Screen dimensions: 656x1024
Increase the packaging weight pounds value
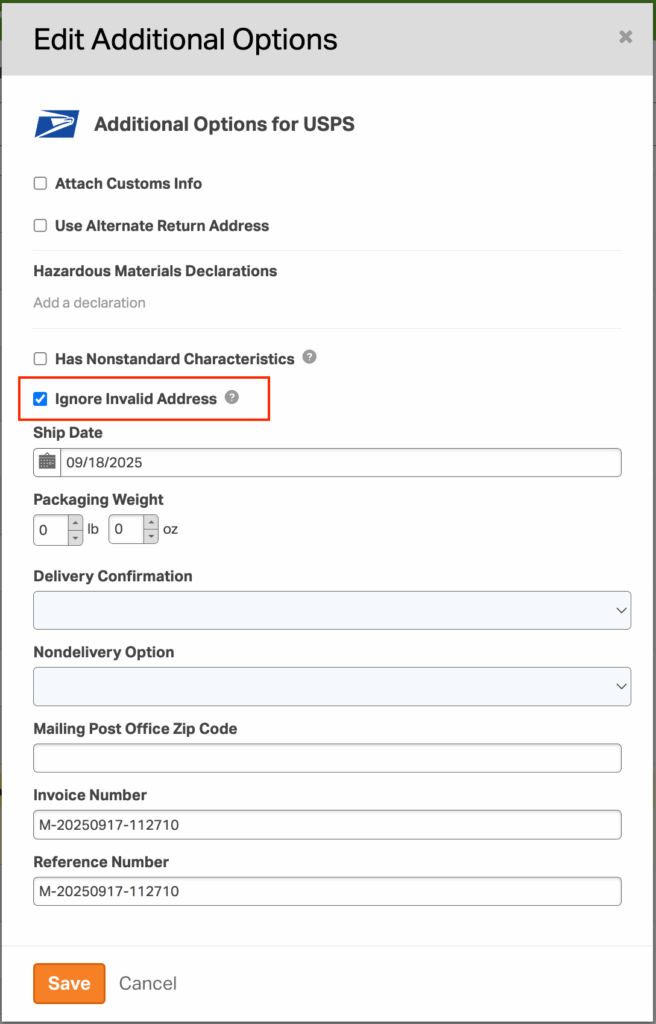click(75, 521)
